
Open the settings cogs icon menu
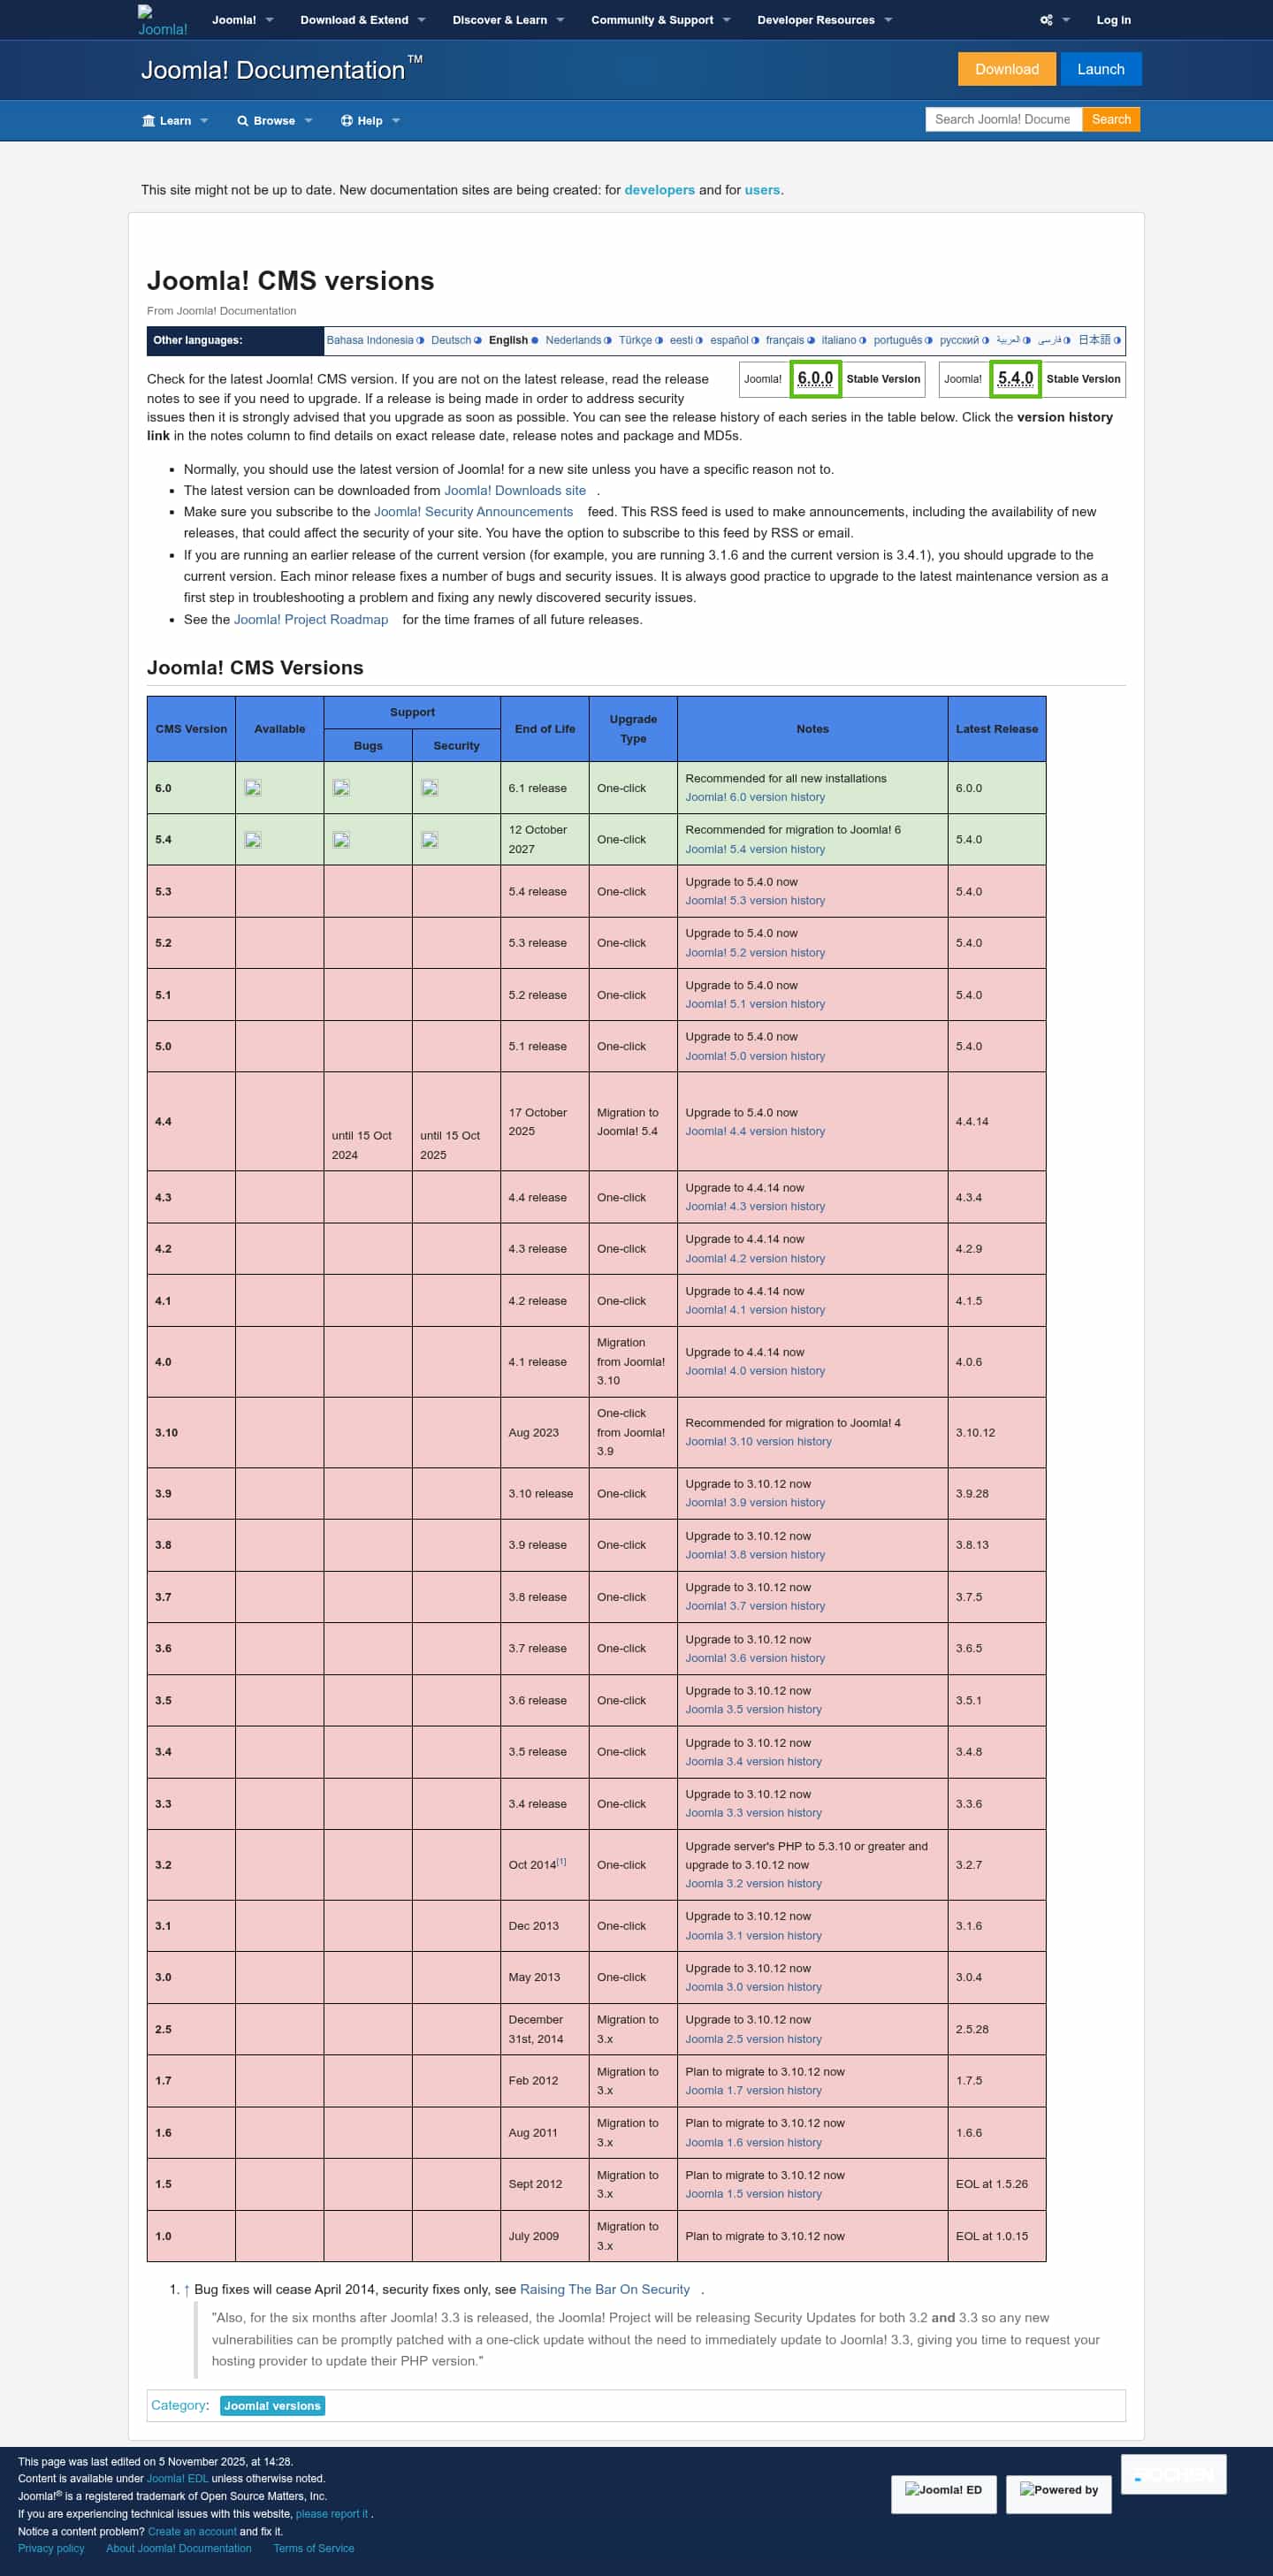(x=1046, y=20)
